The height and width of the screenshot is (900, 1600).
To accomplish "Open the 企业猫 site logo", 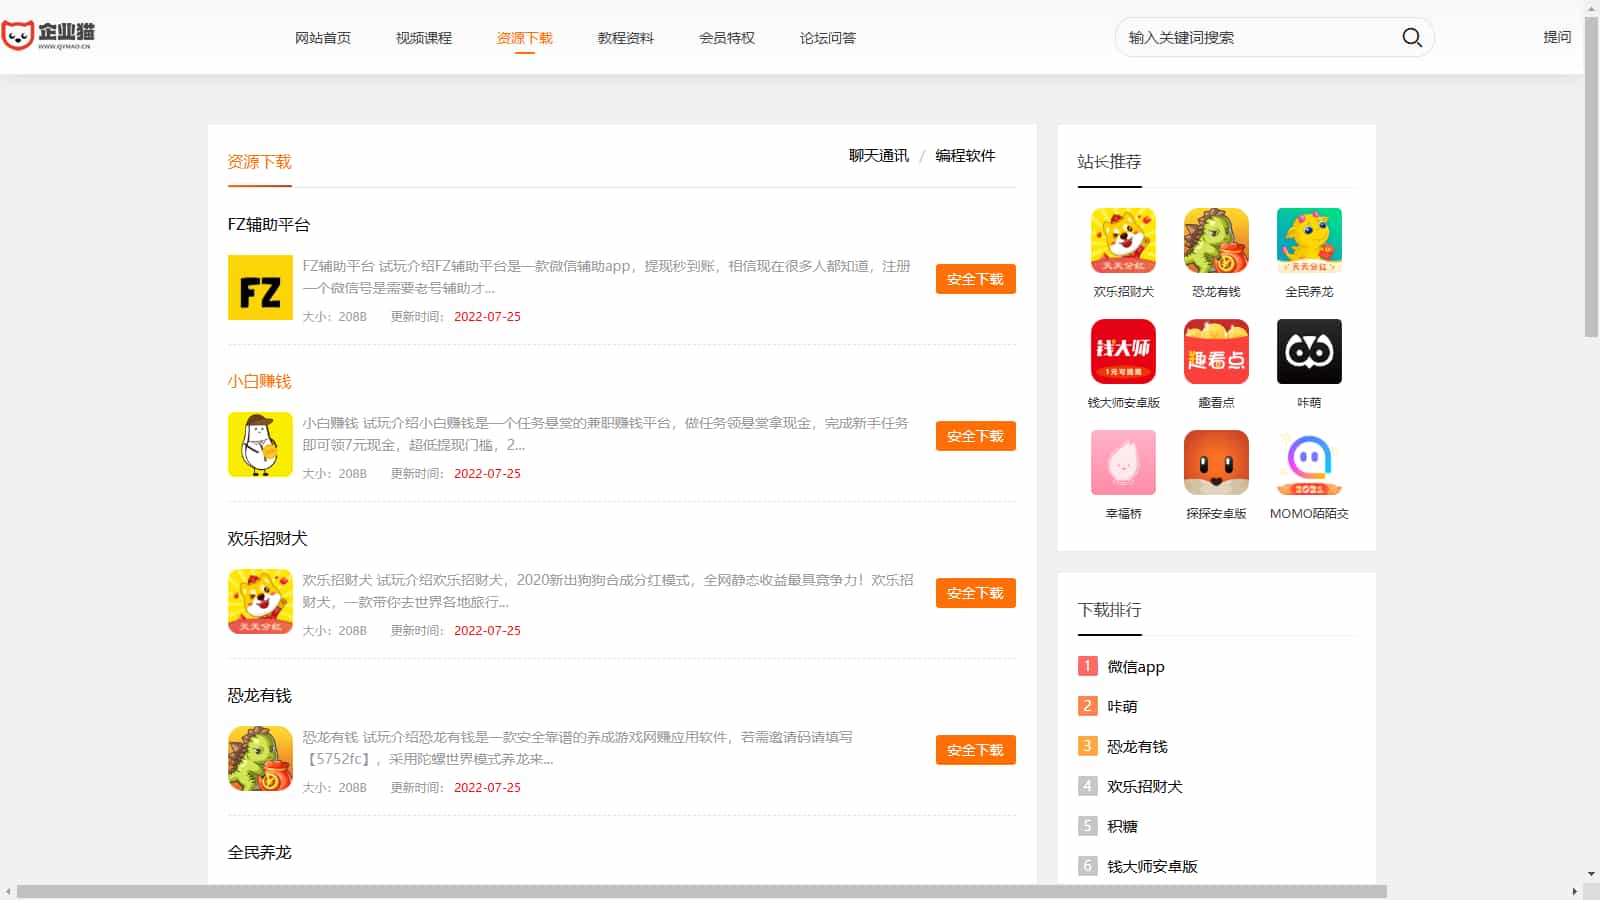I will [x=48, y=36].
